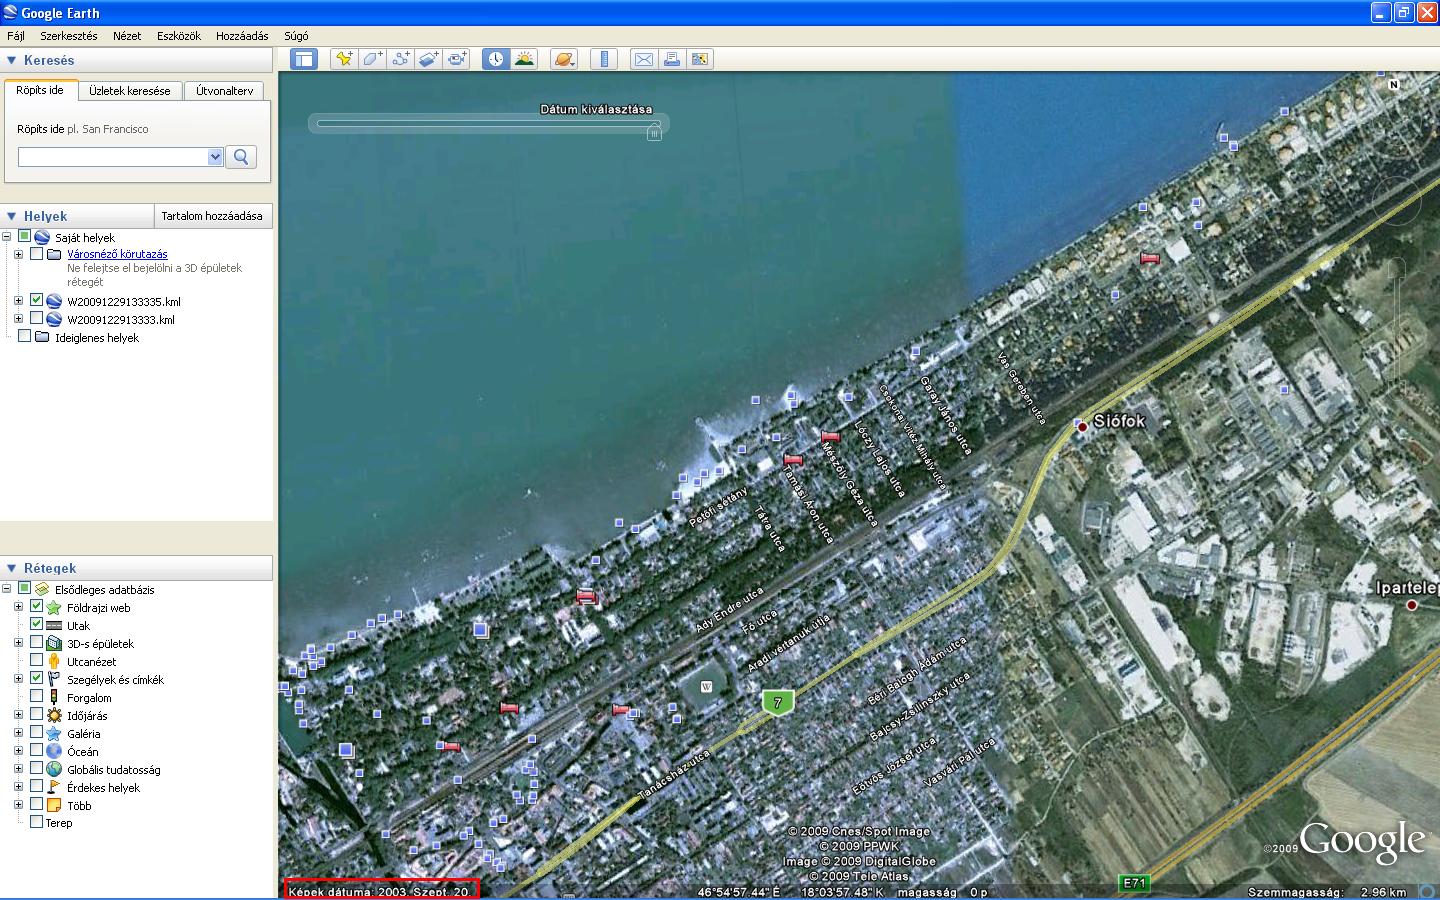Click the date slider handle
1440x900 pixels.
(x=654, y=131)
